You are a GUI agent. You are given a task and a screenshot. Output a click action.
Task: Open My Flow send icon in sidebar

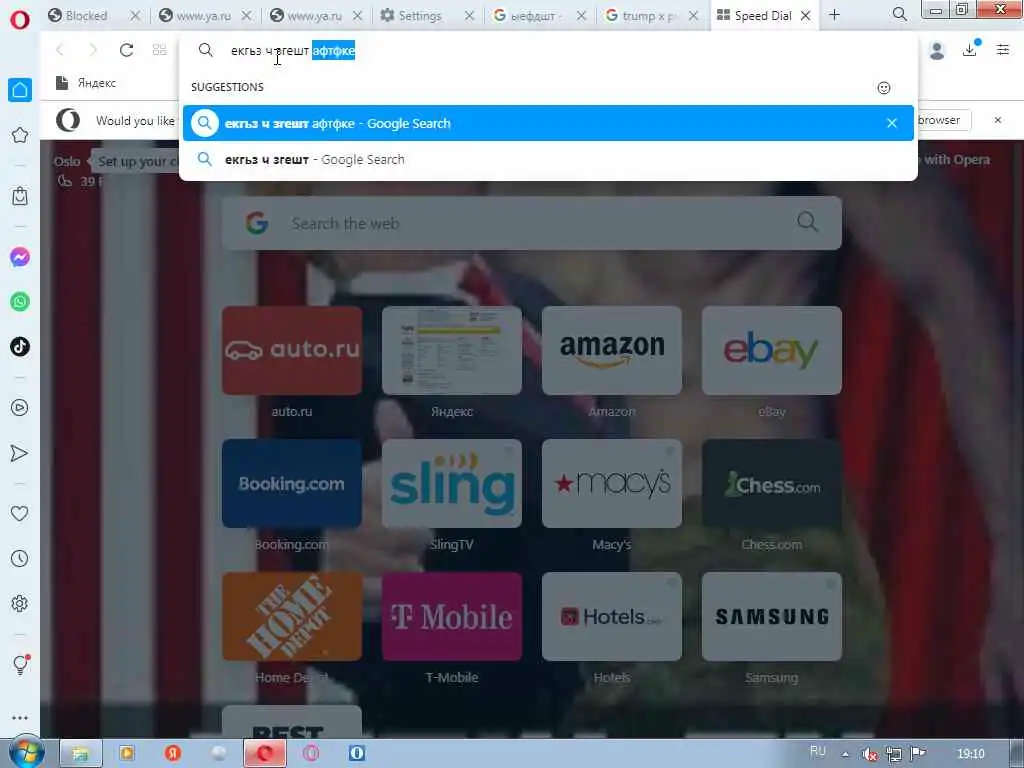click(20, 453)
